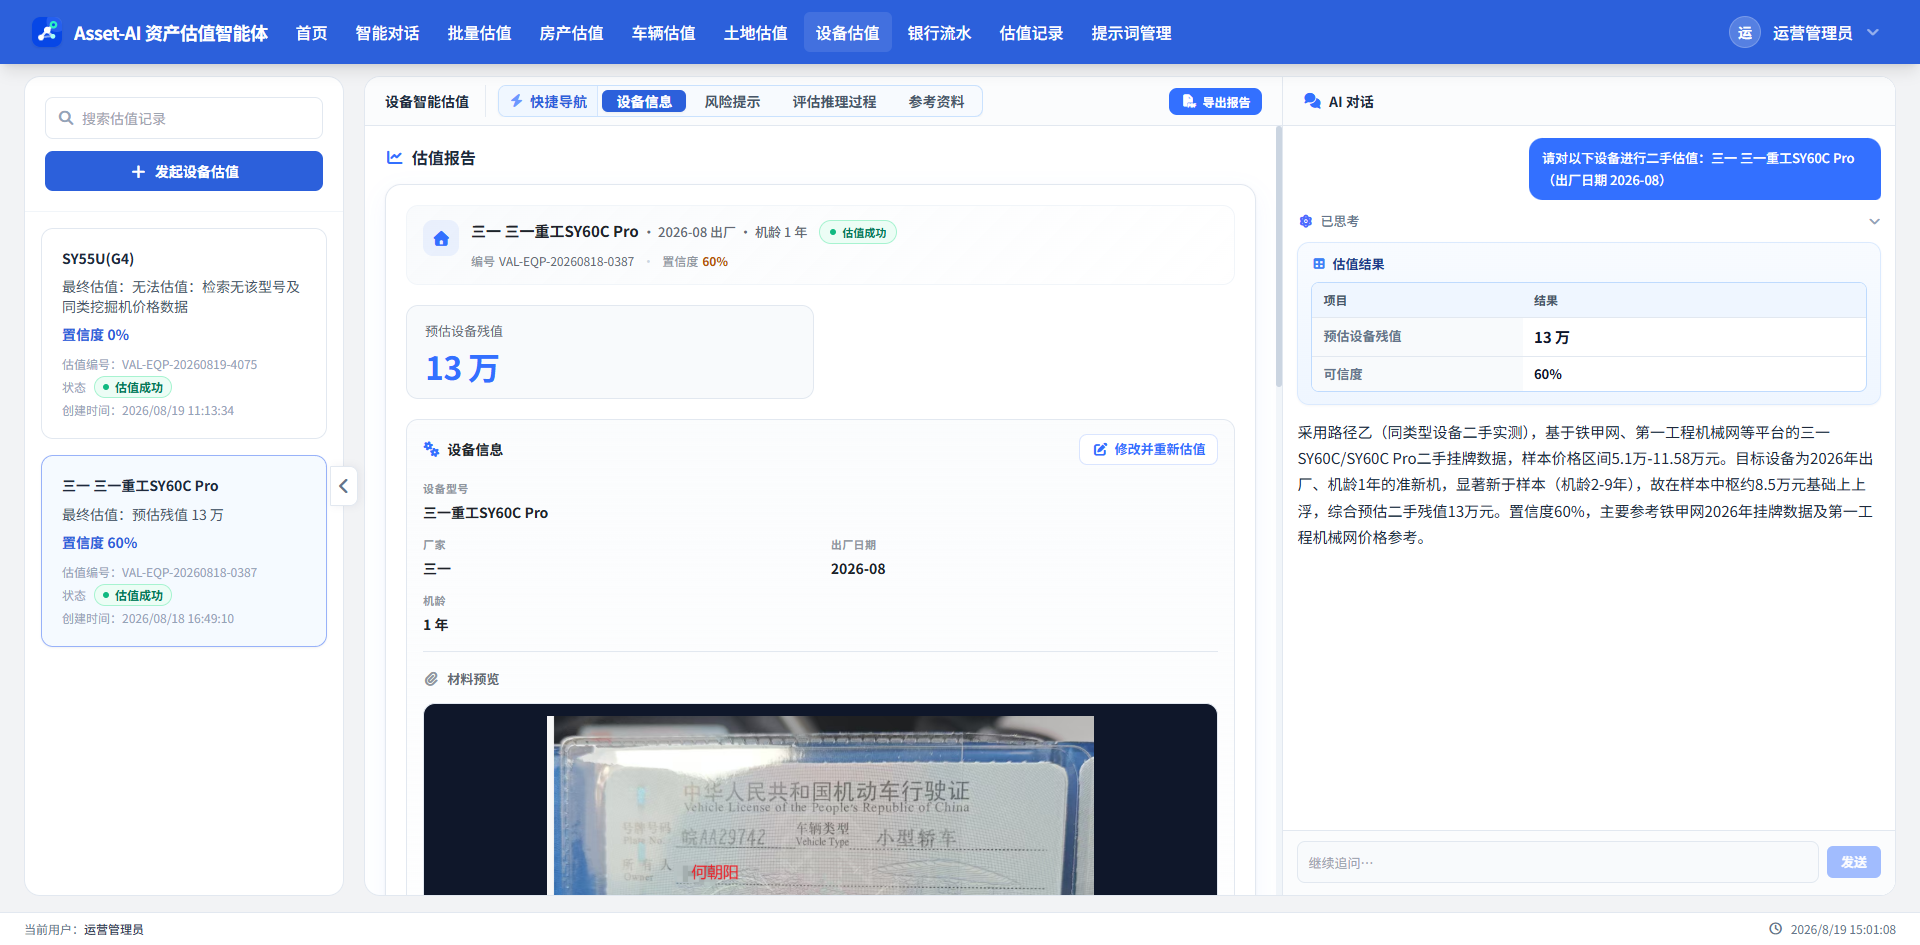Click the blue home icon on device card
This screenshot has width=1920, height=945.
tap(441, 238)
